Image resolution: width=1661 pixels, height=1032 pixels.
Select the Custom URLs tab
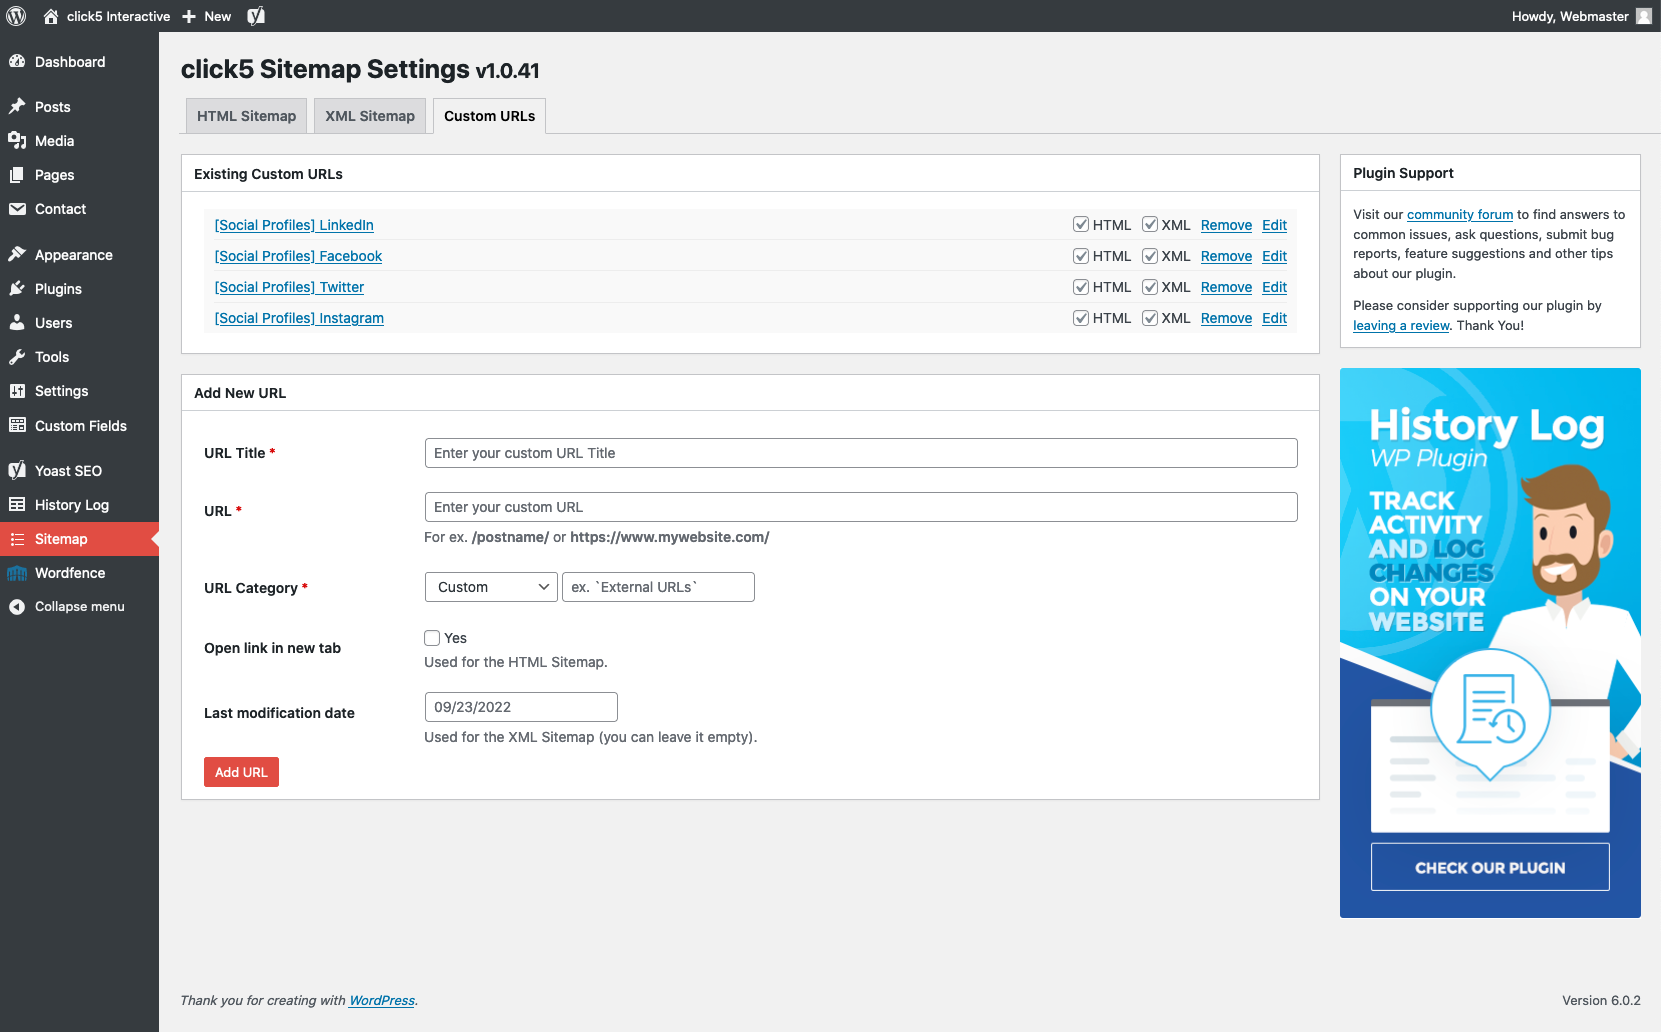click(x=490, y=116)
